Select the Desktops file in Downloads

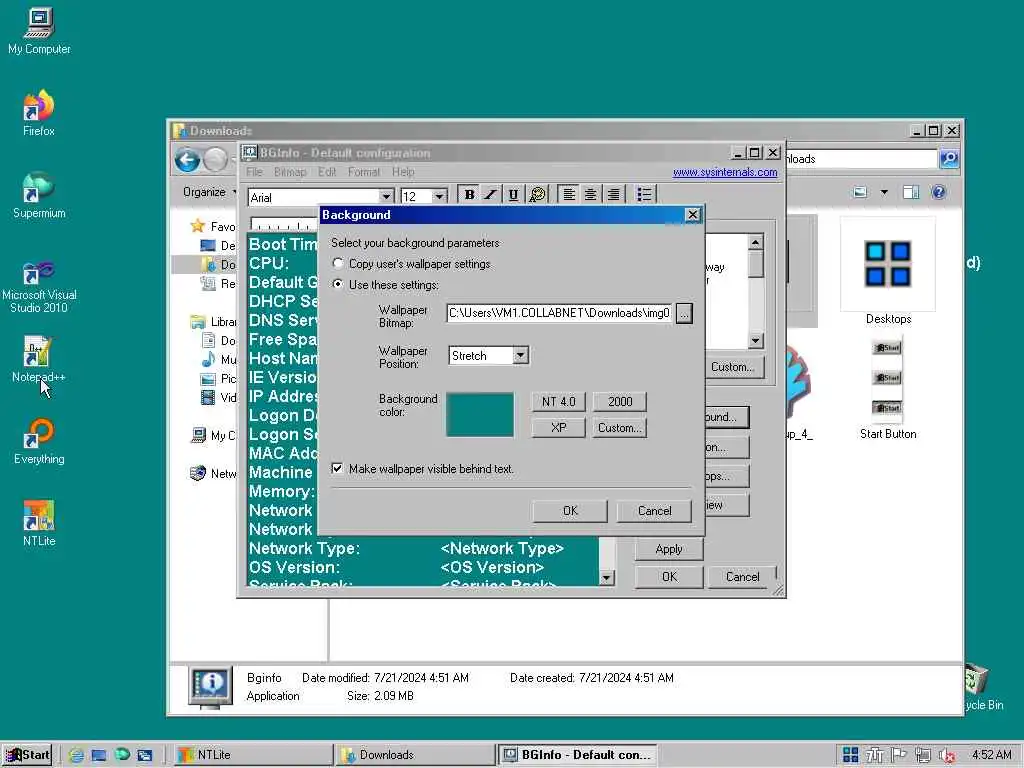pos(888,272)
